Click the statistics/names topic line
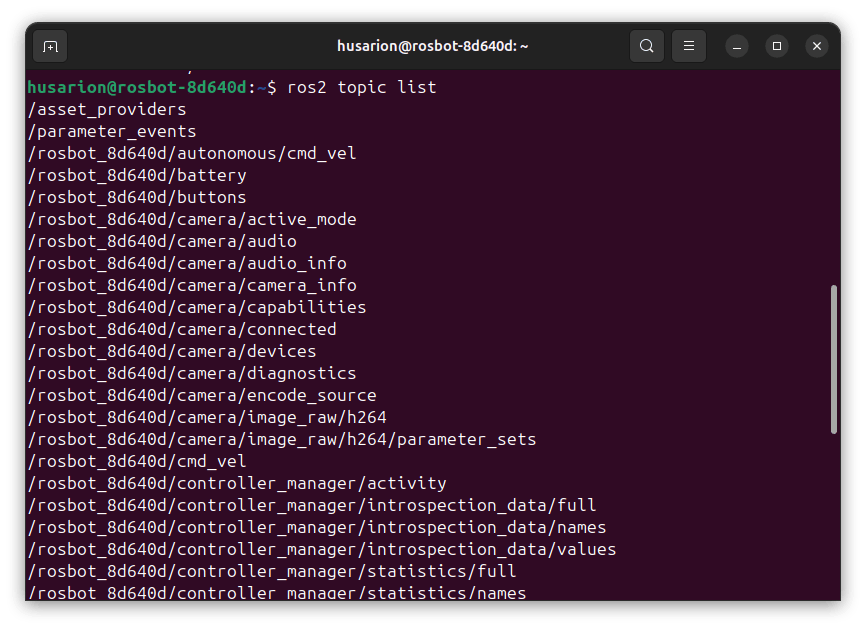 click(x=277, y=593)
